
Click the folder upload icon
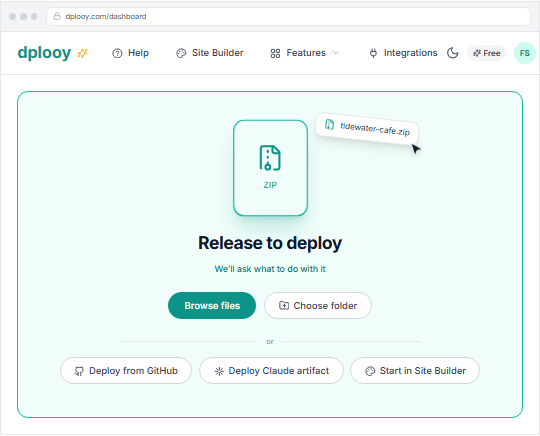click(284, 305)
